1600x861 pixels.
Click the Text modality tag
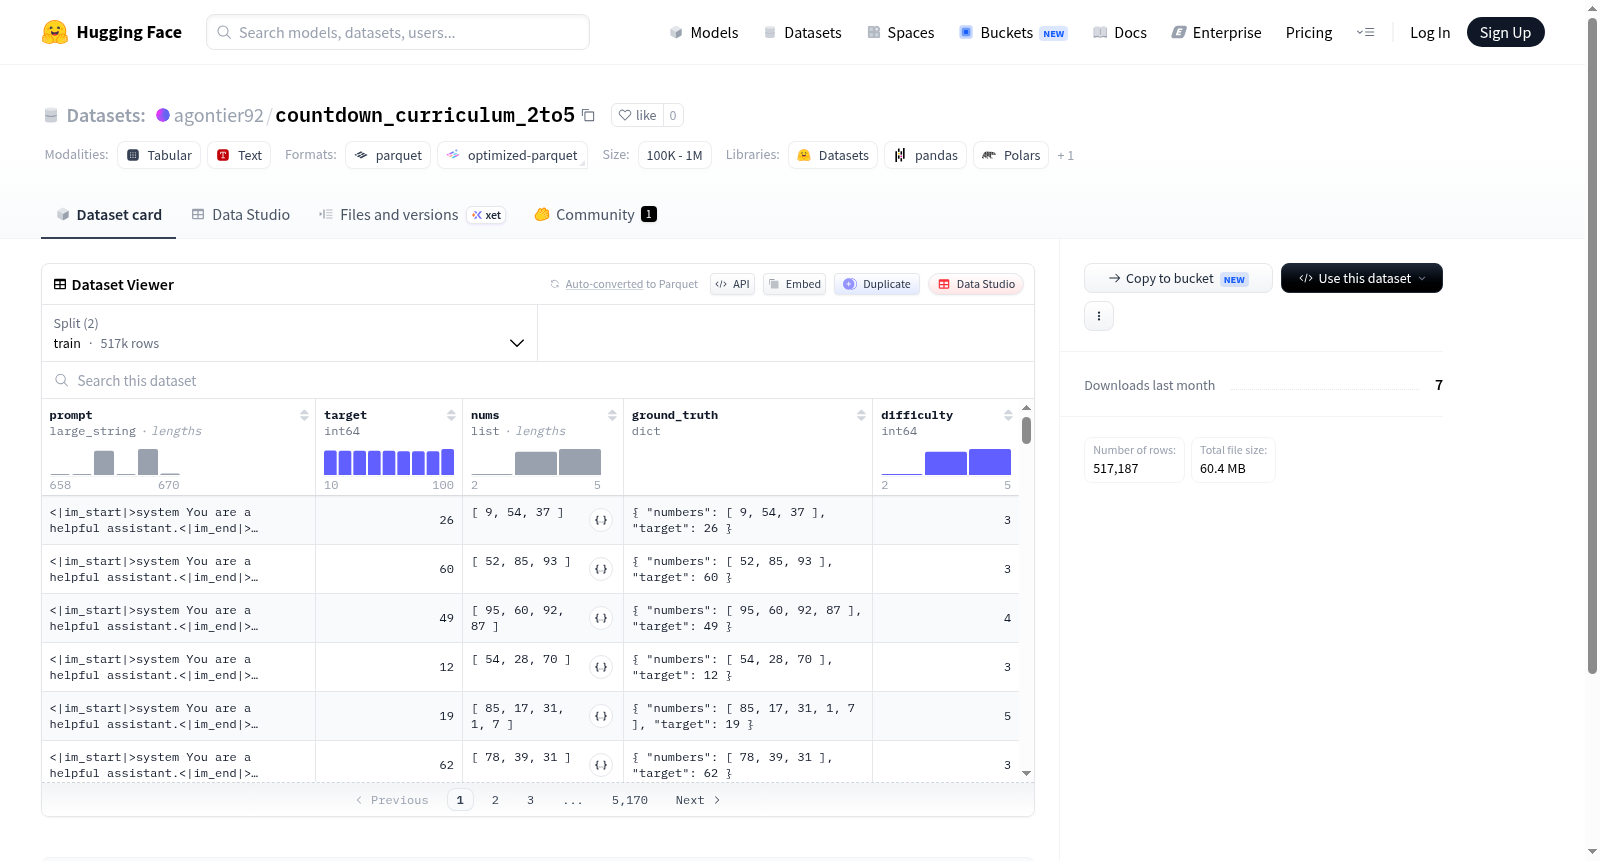tap(239, 155)
